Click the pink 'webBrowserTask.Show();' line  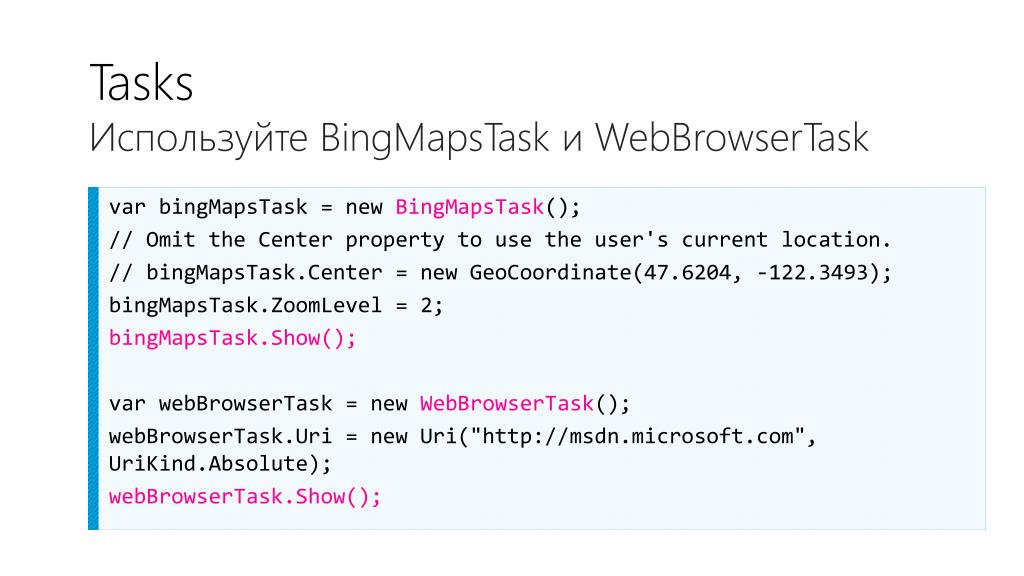pos(245,497)
